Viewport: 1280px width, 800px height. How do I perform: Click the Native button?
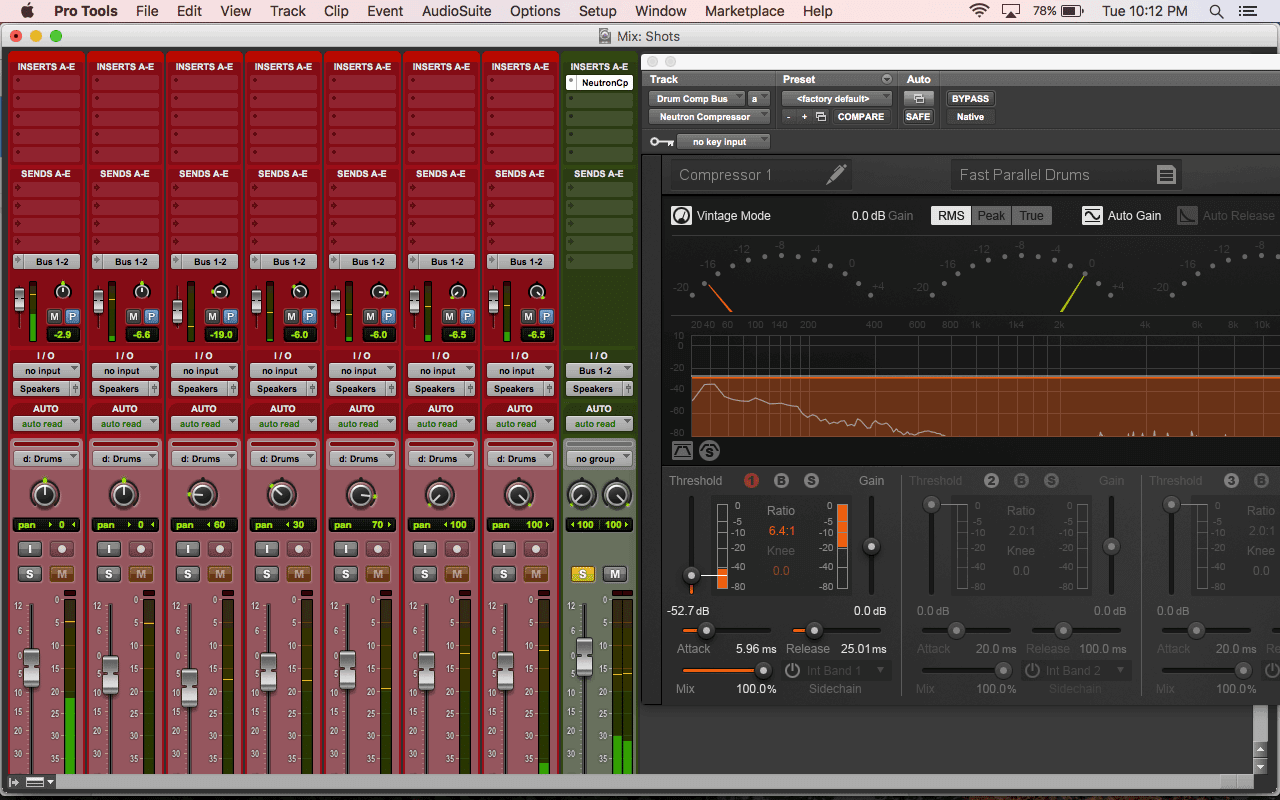pyautogui.click(x=970, y=117)
